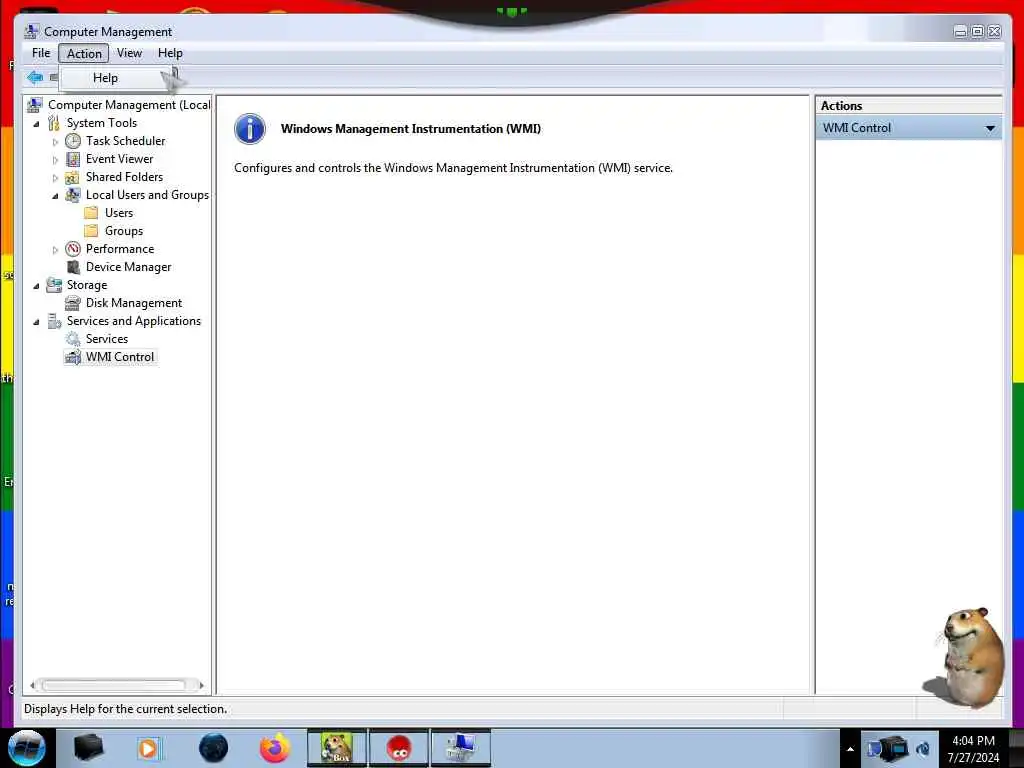The width and height of the screenshot is (1024, 768).
Task: Show hidden system tray icons
Action: pyautogui.click(x=850, y=749)
